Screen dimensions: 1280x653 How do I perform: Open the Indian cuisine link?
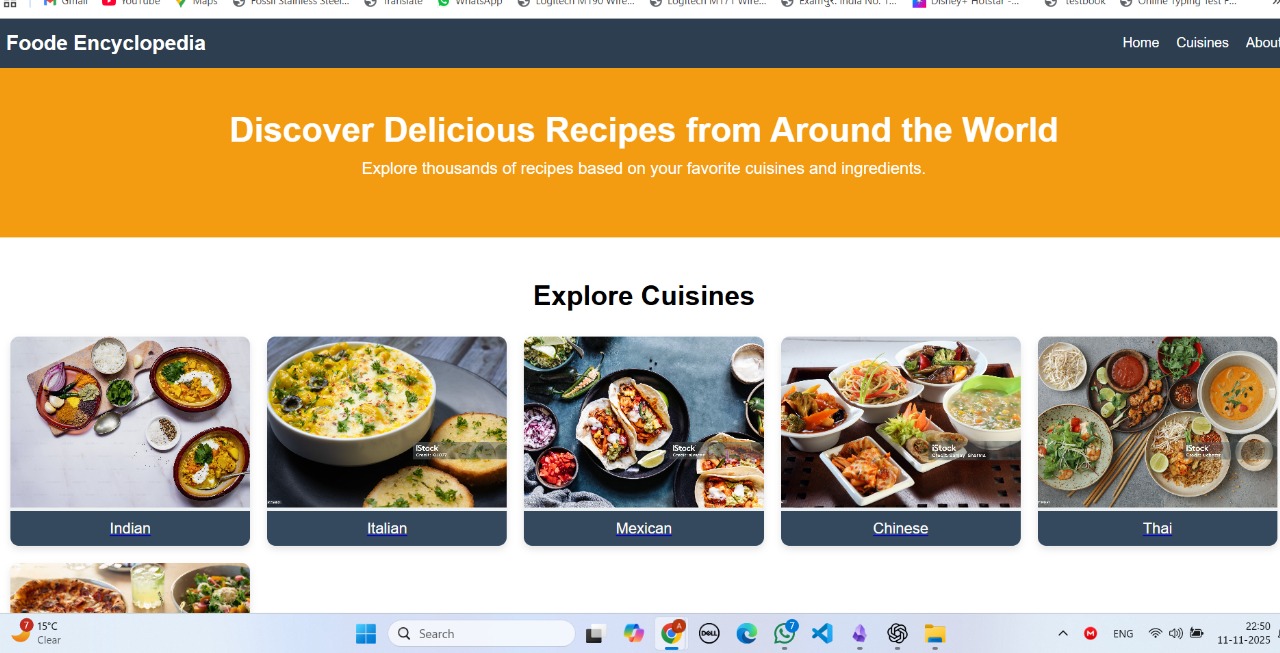pyautogui.click(x=130, y=528)
